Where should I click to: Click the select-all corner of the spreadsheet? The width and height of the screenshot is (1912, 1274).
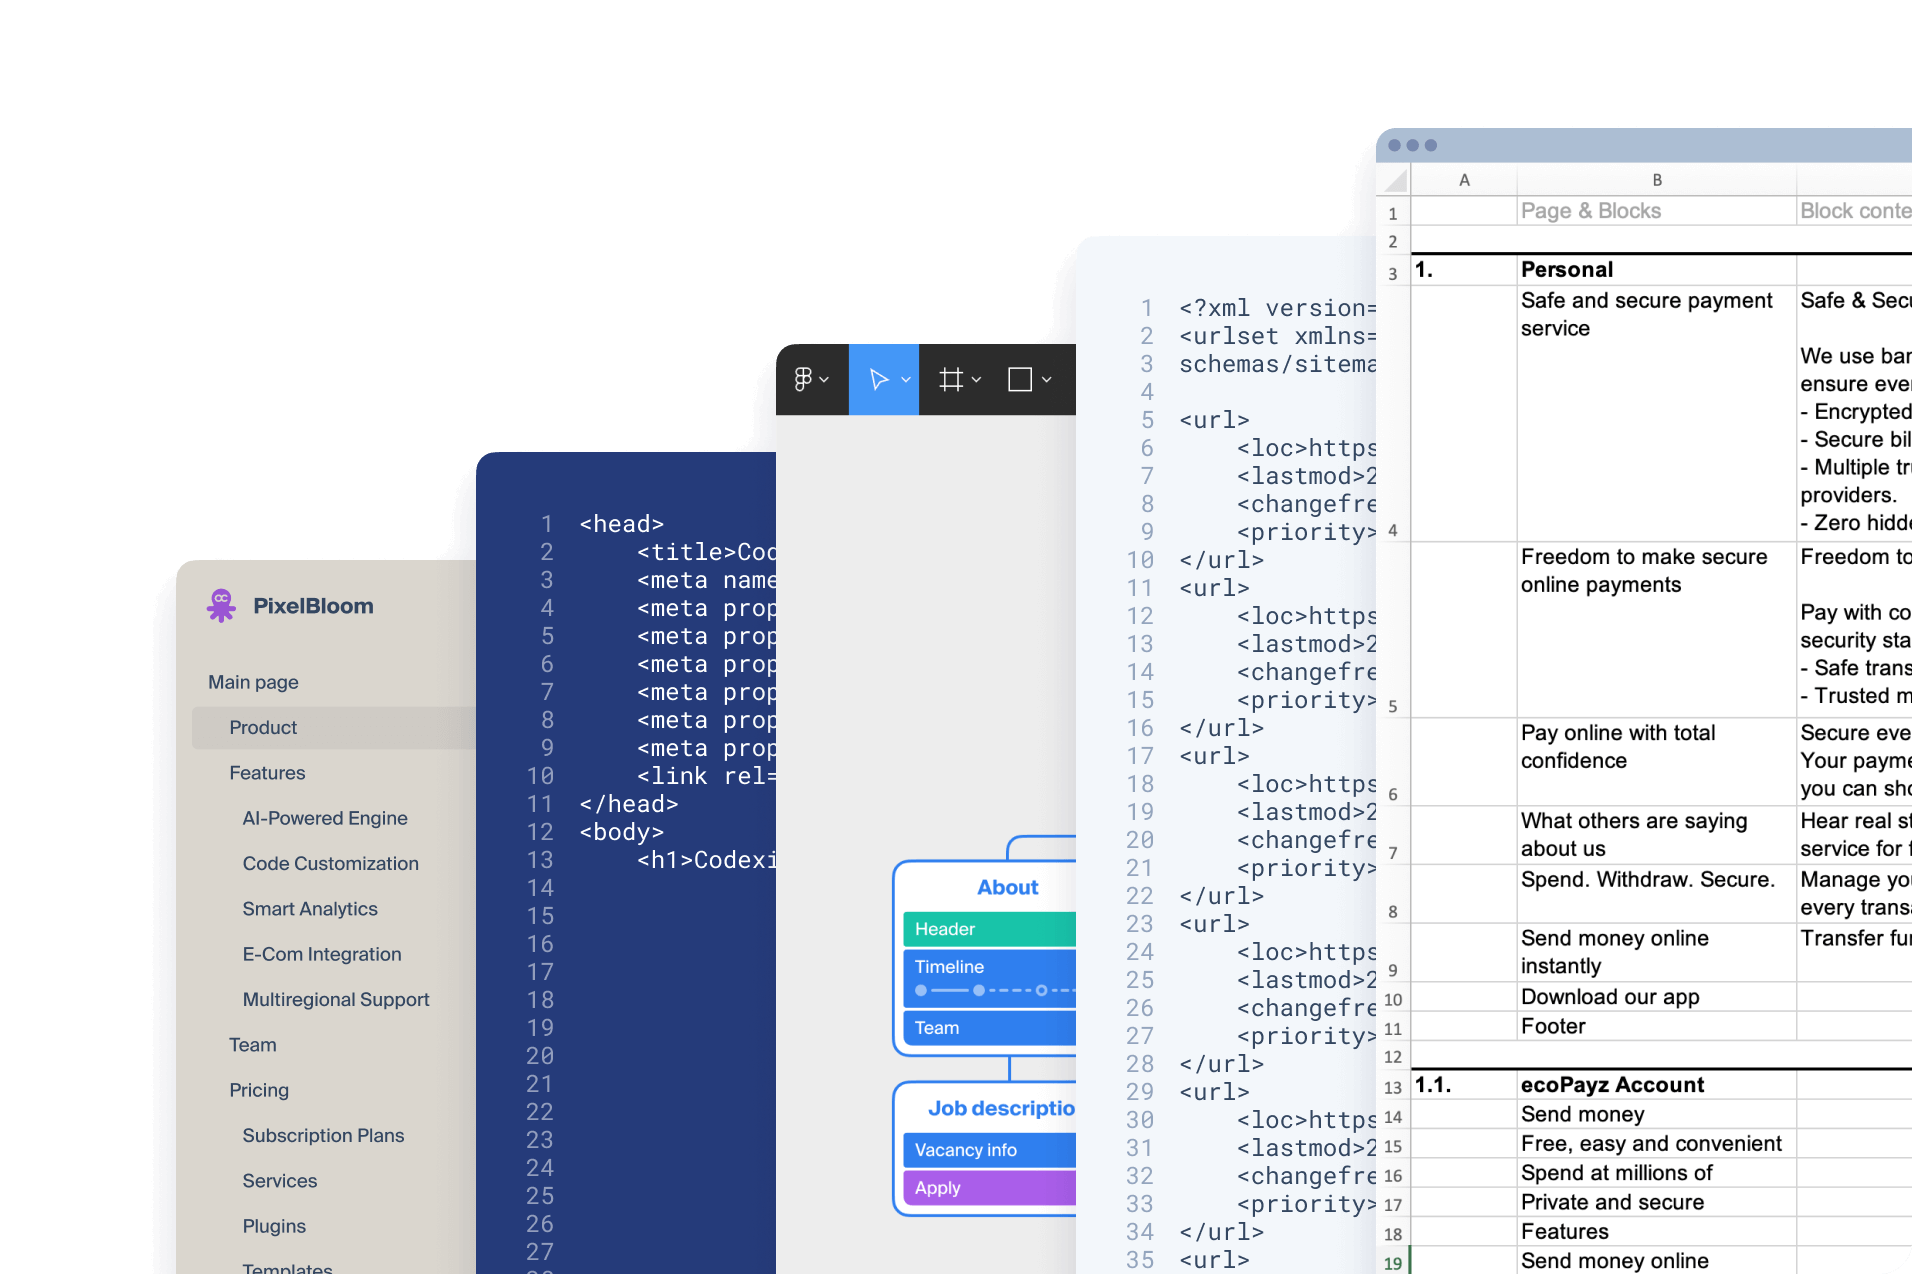(1394, 179)
